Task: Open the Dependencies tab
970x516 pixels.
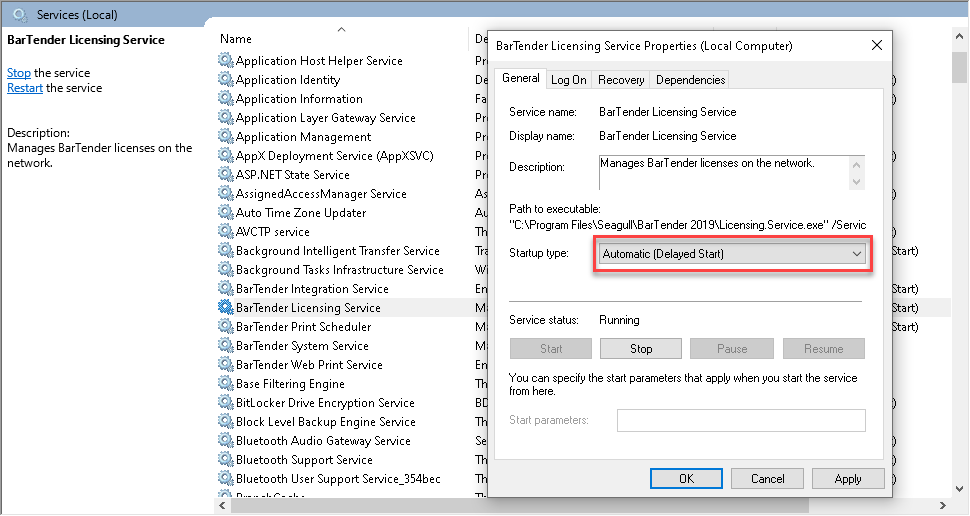Action: coord(690,80)
